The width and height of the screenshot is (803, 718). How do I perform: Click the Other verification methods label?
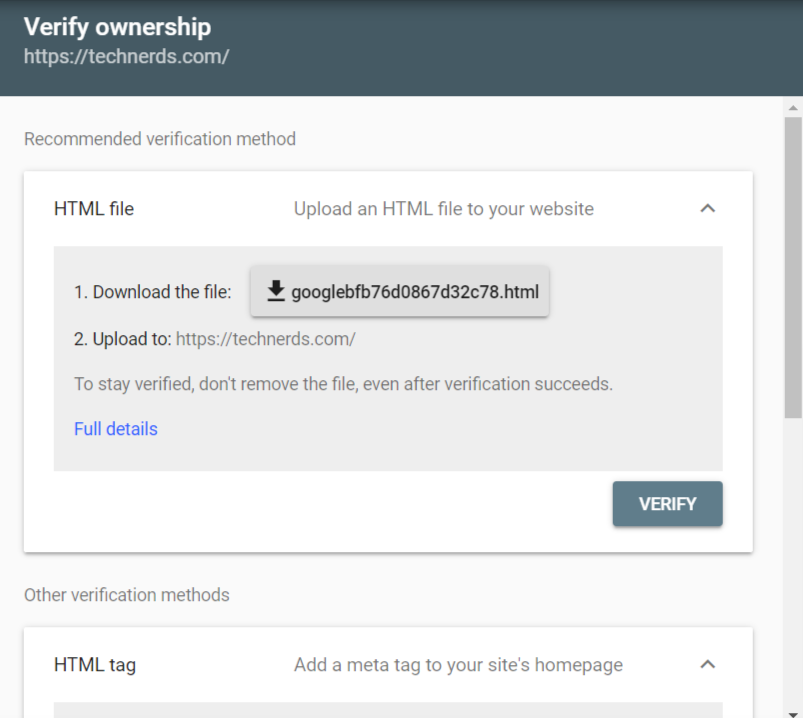click(x=126, y=595)
